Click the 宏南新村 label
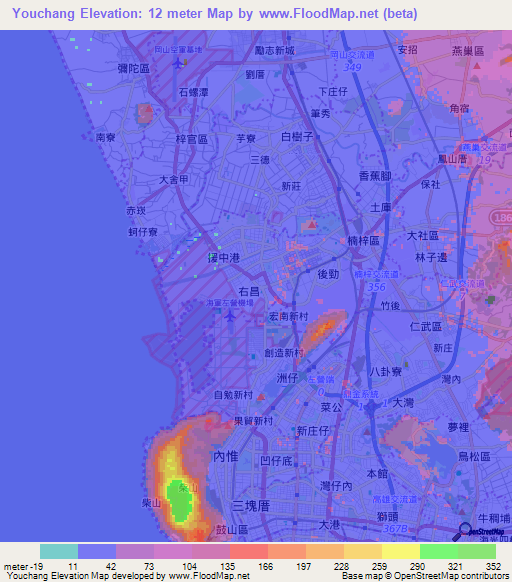Screen dimensions: 512x582 (x=288, y=316)
